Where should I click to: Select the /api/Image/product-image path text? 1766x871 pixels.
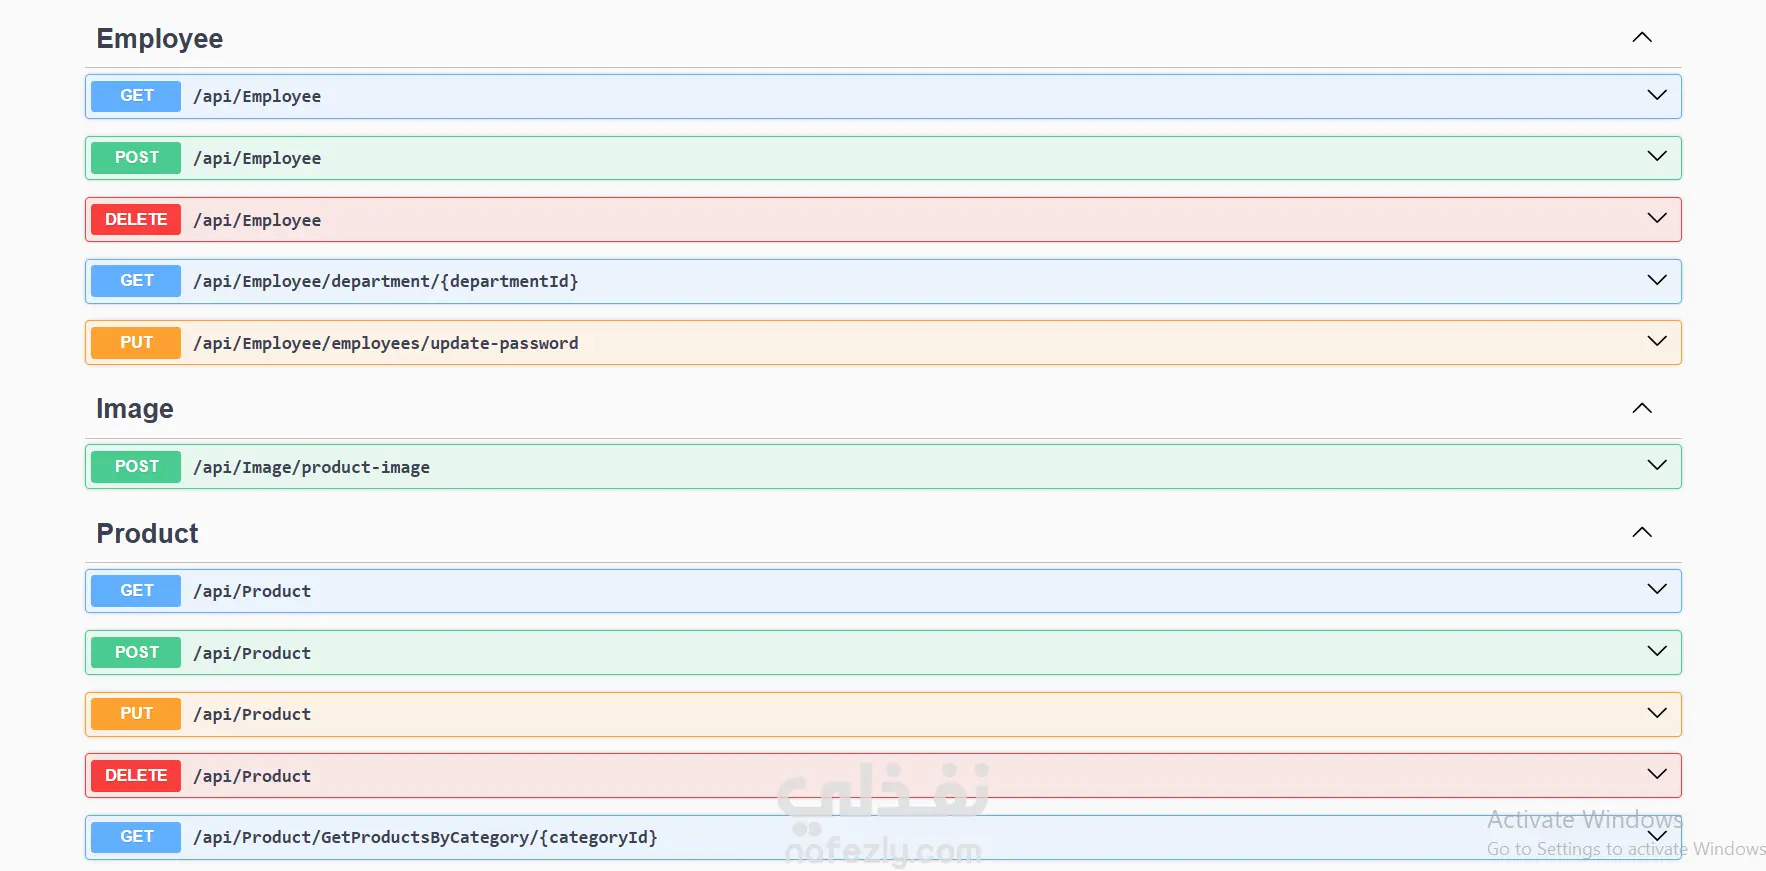point(312,468)
